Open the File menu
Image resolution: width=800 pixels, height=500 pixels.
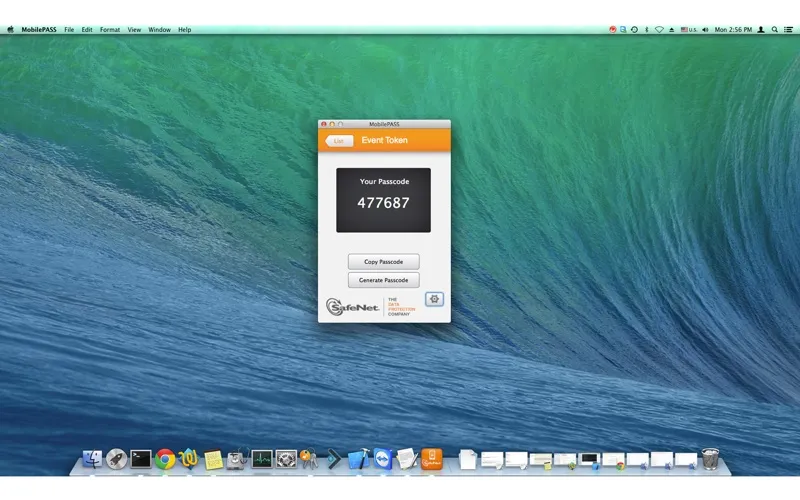point(69,30)
